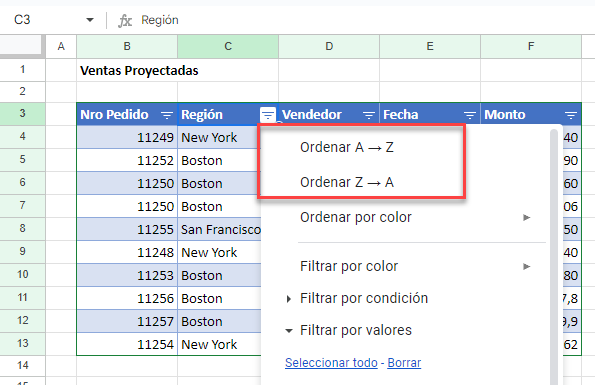Select column F header

[x=531, y=47]
